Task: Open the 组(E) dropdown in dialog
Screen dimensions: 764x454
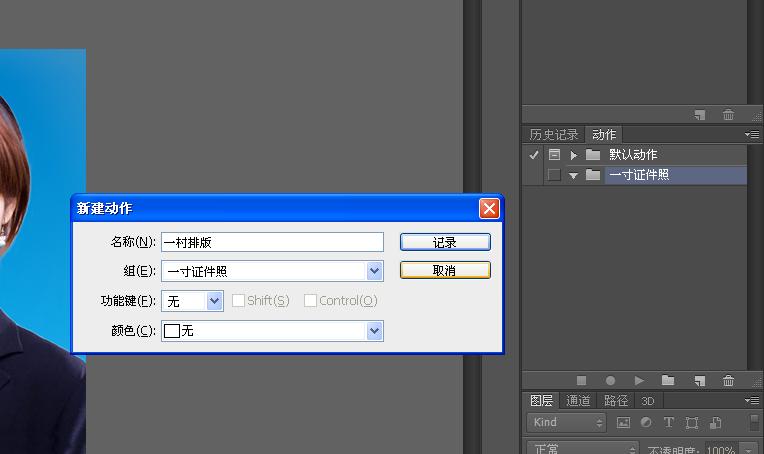Action: (374, 271)
